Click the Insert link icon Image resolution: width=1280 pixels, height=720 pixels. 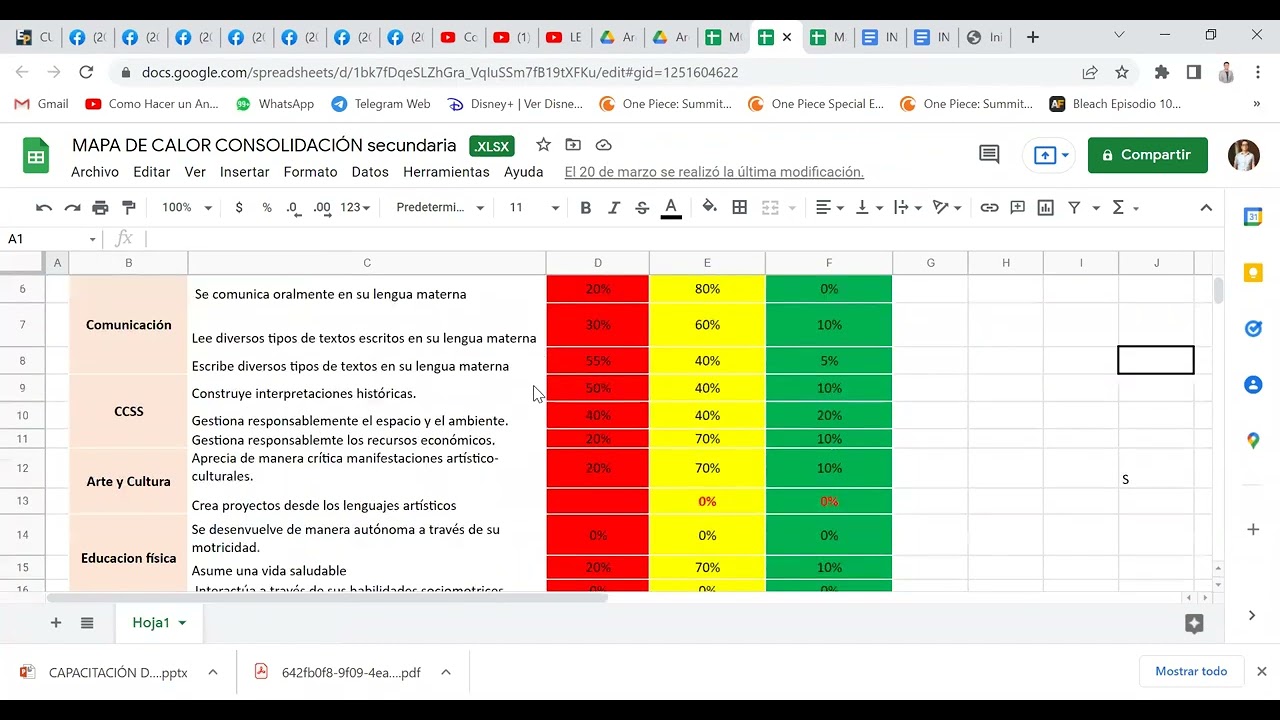[x=990, y=207]
